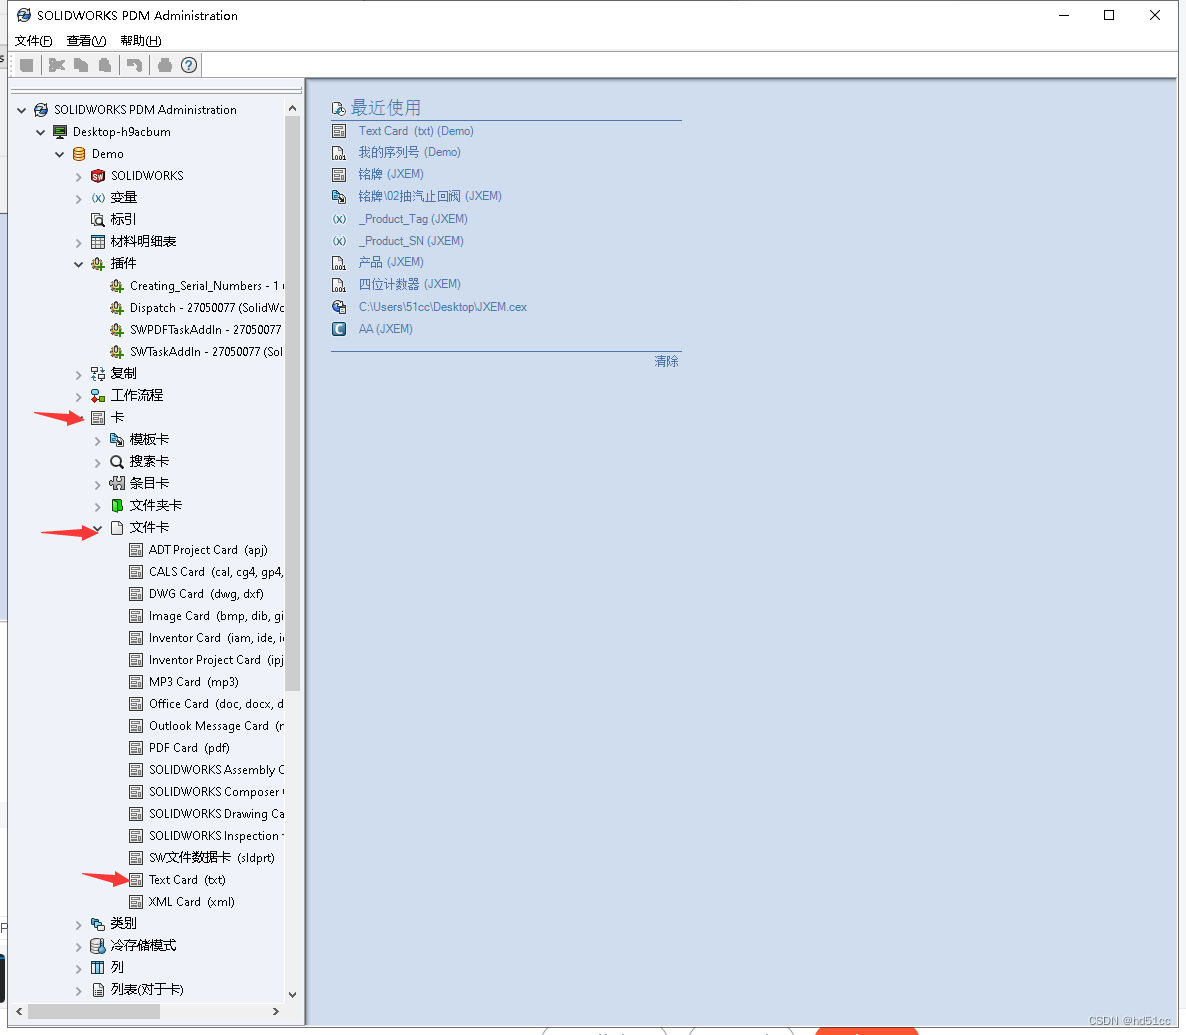Select the 卡 card icon
The image size is (1186, 1035).
[x=98, y=418]
